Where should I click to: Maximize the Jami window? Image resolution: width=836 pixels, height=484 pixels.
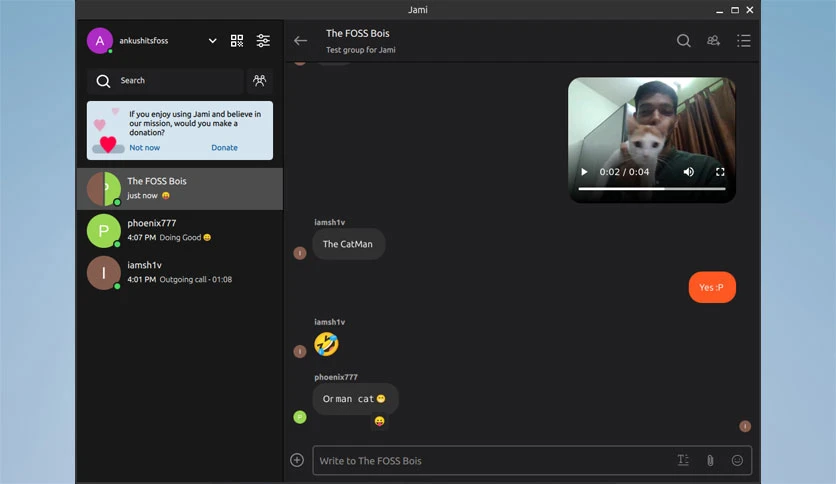(x=735, y=10)
